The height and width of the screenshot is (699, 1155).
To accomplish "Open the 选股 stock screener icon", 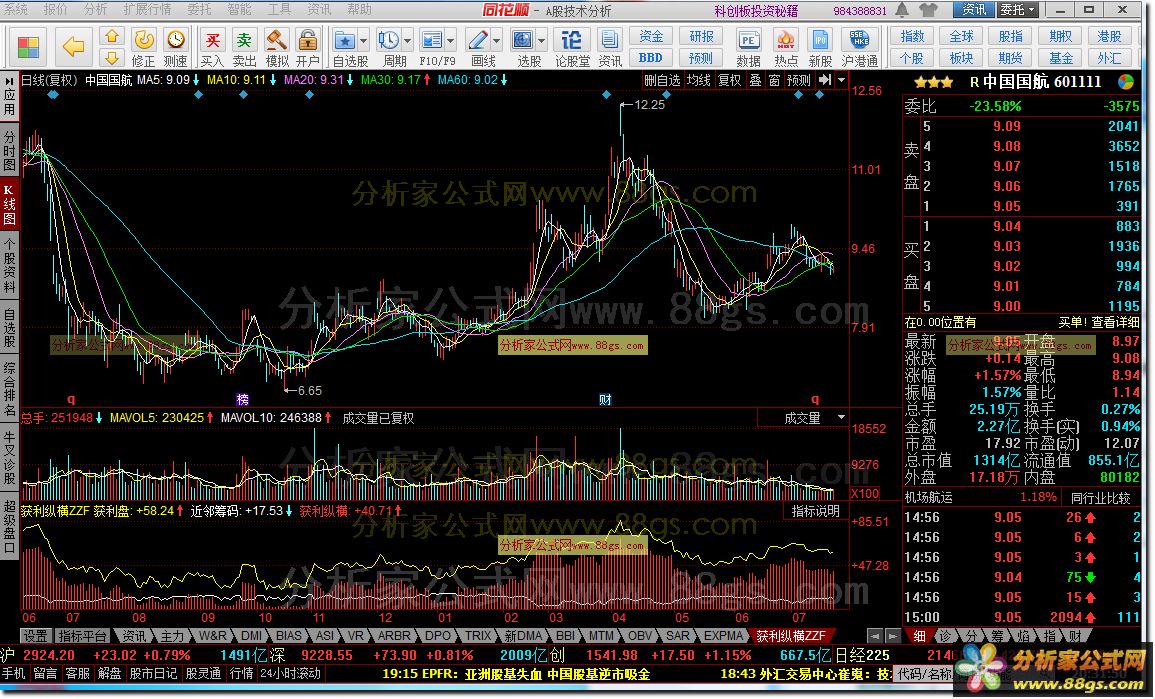I will 522,41.
